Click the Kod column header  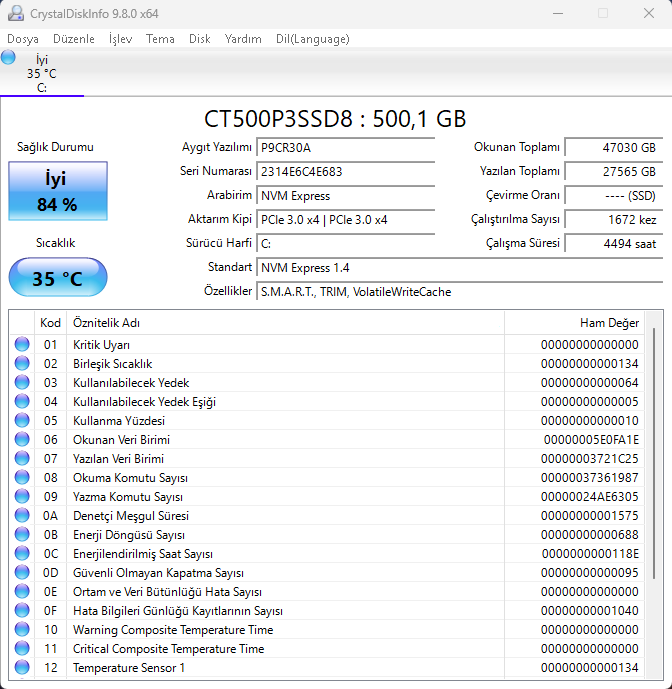(50, 323)
